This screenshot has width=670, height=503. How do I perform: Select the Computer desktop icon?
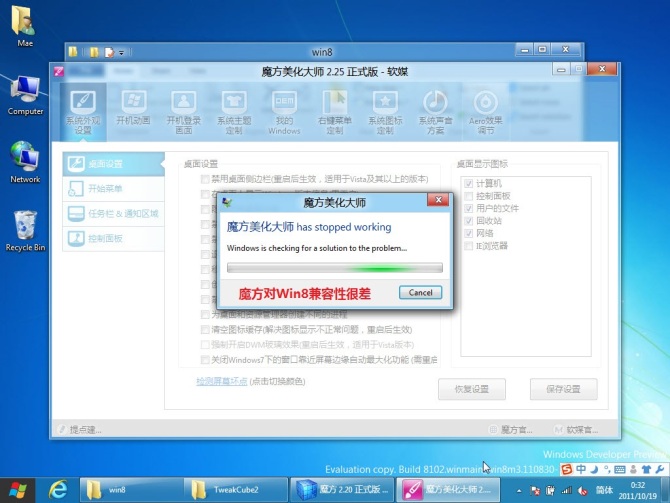[x=25, y=95]
